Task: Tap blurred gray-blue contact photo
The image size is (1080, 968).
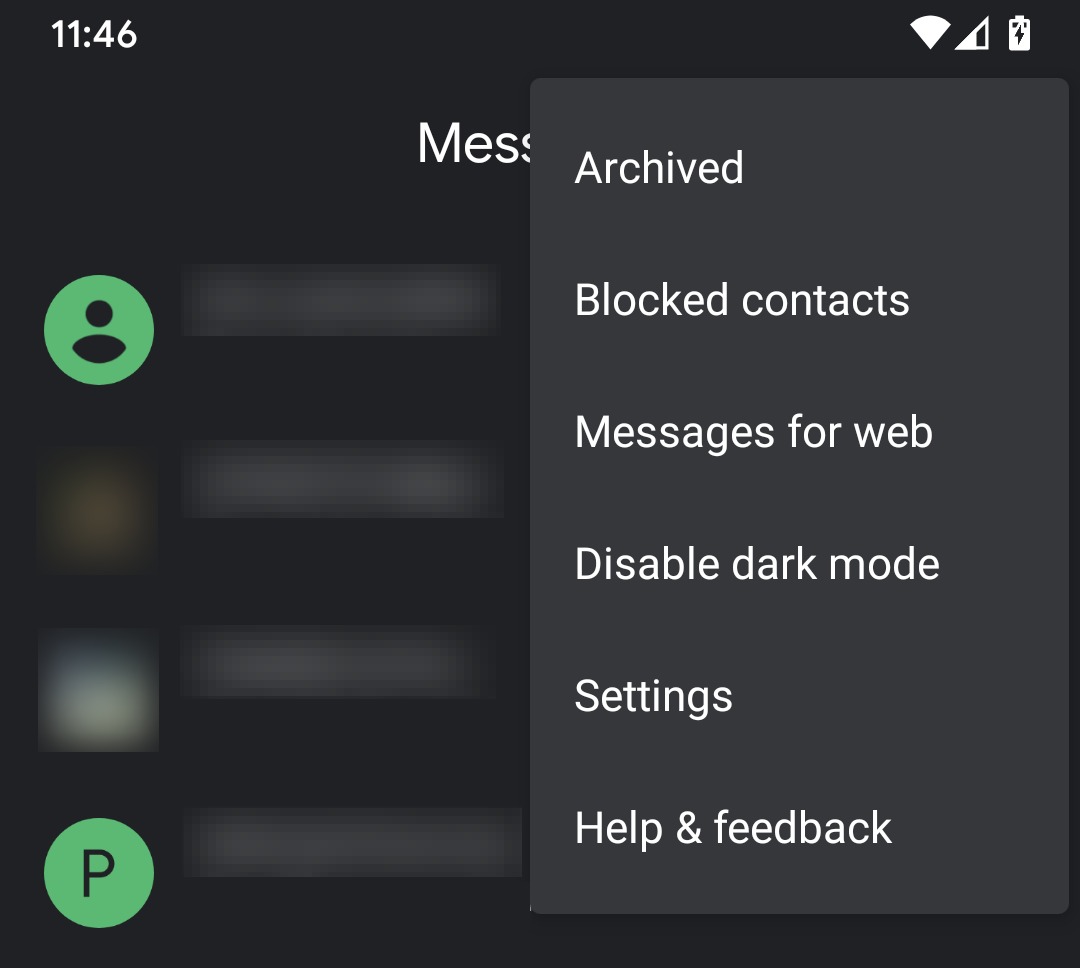Action: 98,690
